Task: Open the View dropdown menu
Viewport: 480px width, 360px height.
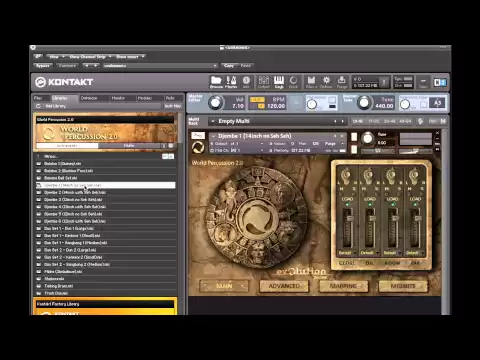Action: [x=55, y=57]
